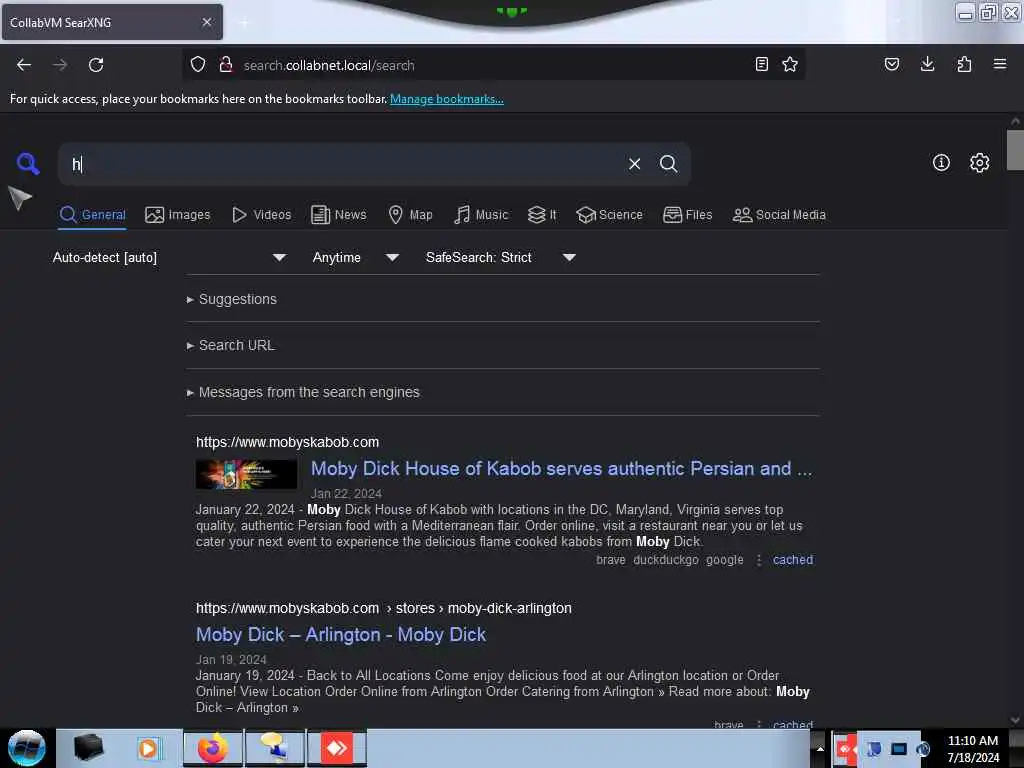
Task: Open the SafeSearch: Strict dropdown
Action: click(500, 257)
